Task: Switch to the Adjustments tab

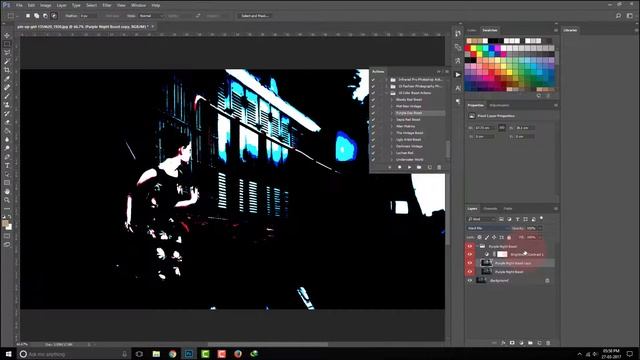Action: pos(499,105)
